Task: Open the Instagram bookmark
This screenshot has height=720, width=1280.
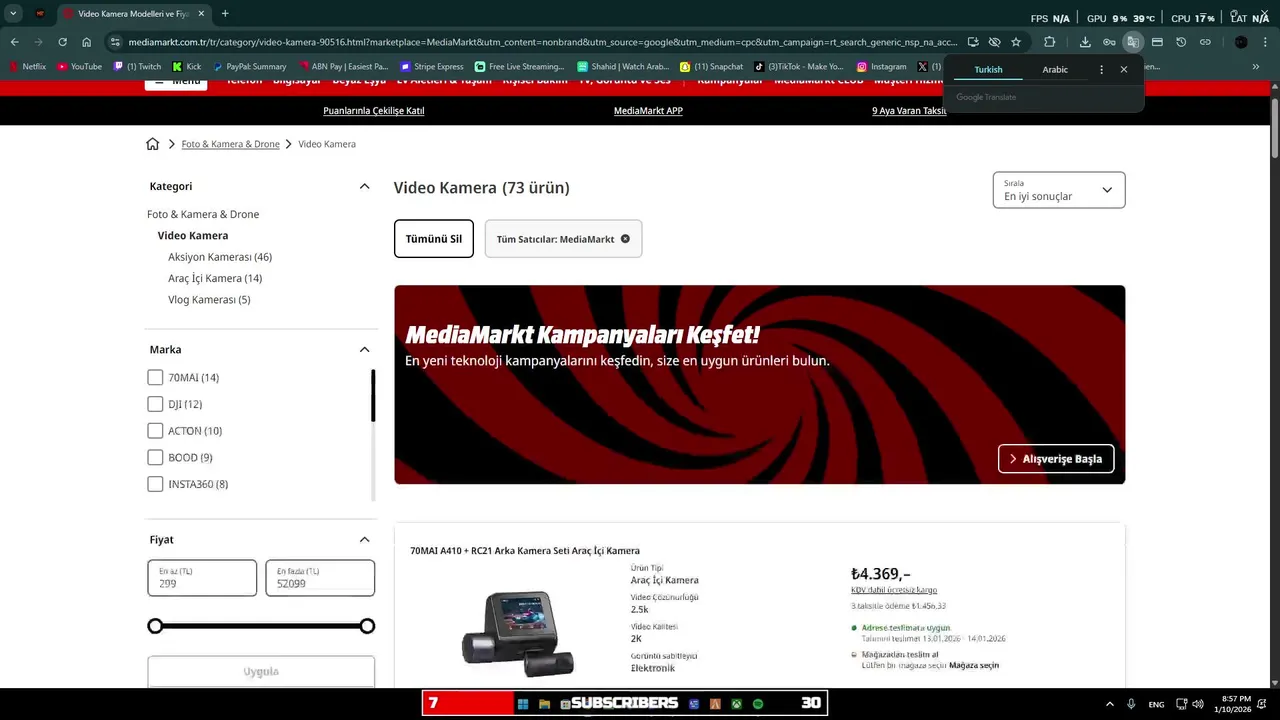Action: pos(881,67)
